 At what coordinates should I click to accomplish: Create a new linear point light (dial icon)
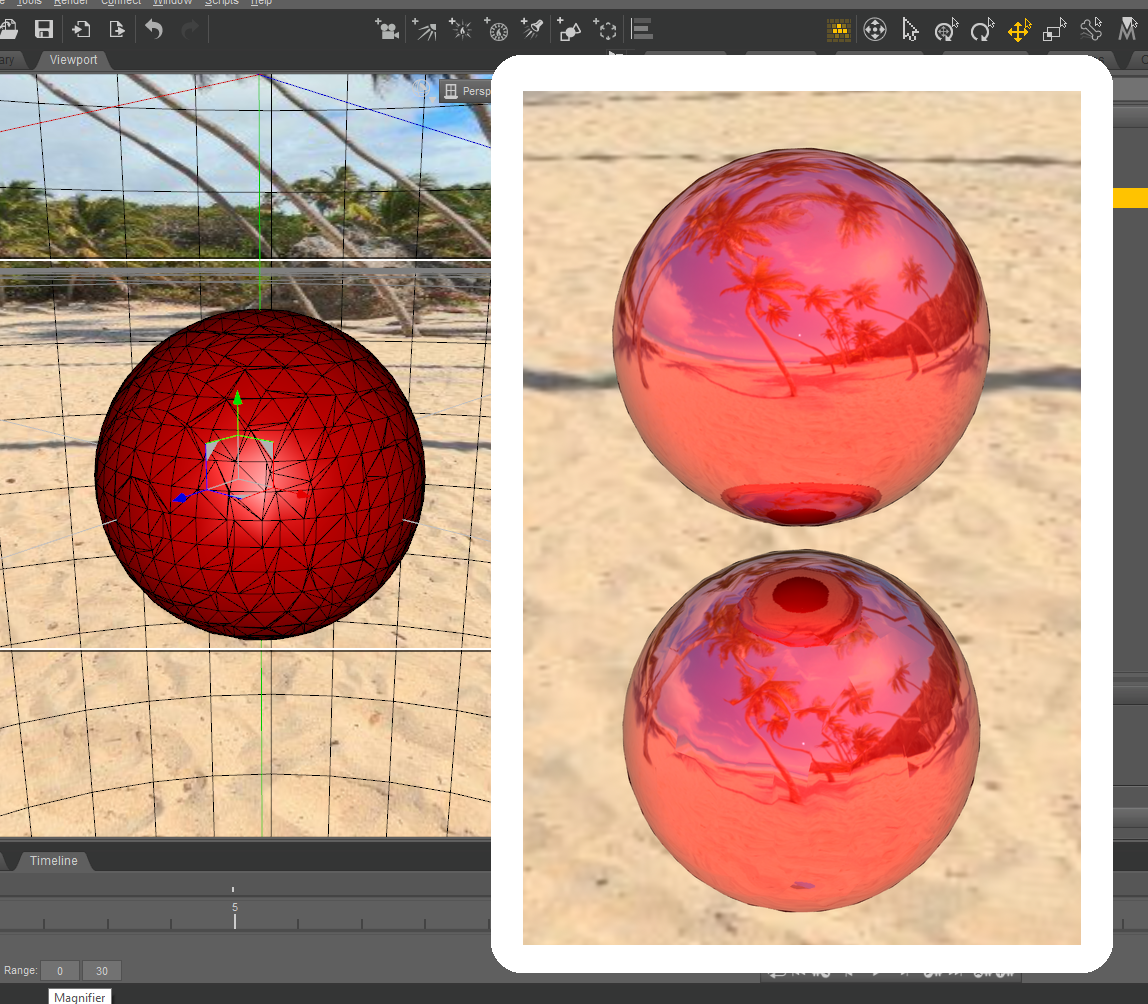click(496, 29)
